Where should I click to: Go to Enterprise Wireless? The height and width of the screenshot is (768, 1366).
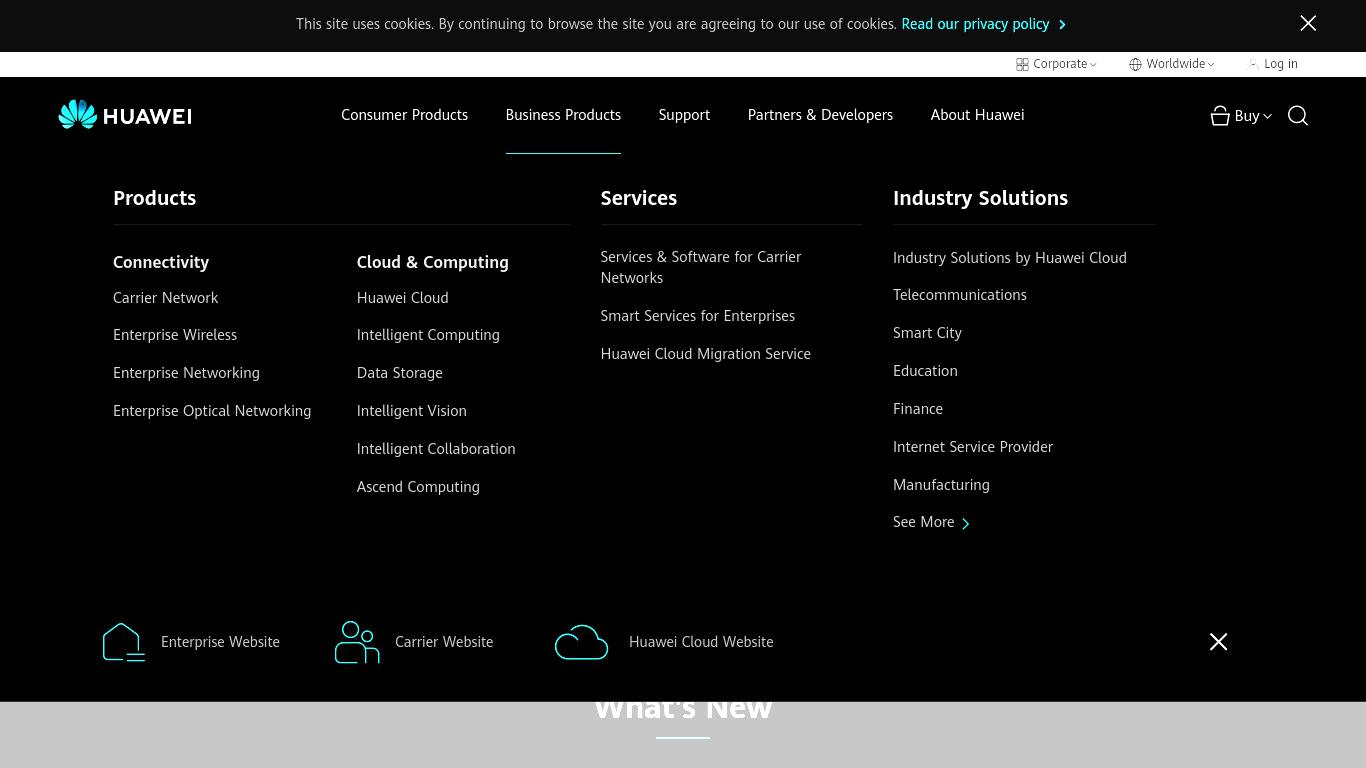[175, 335]
